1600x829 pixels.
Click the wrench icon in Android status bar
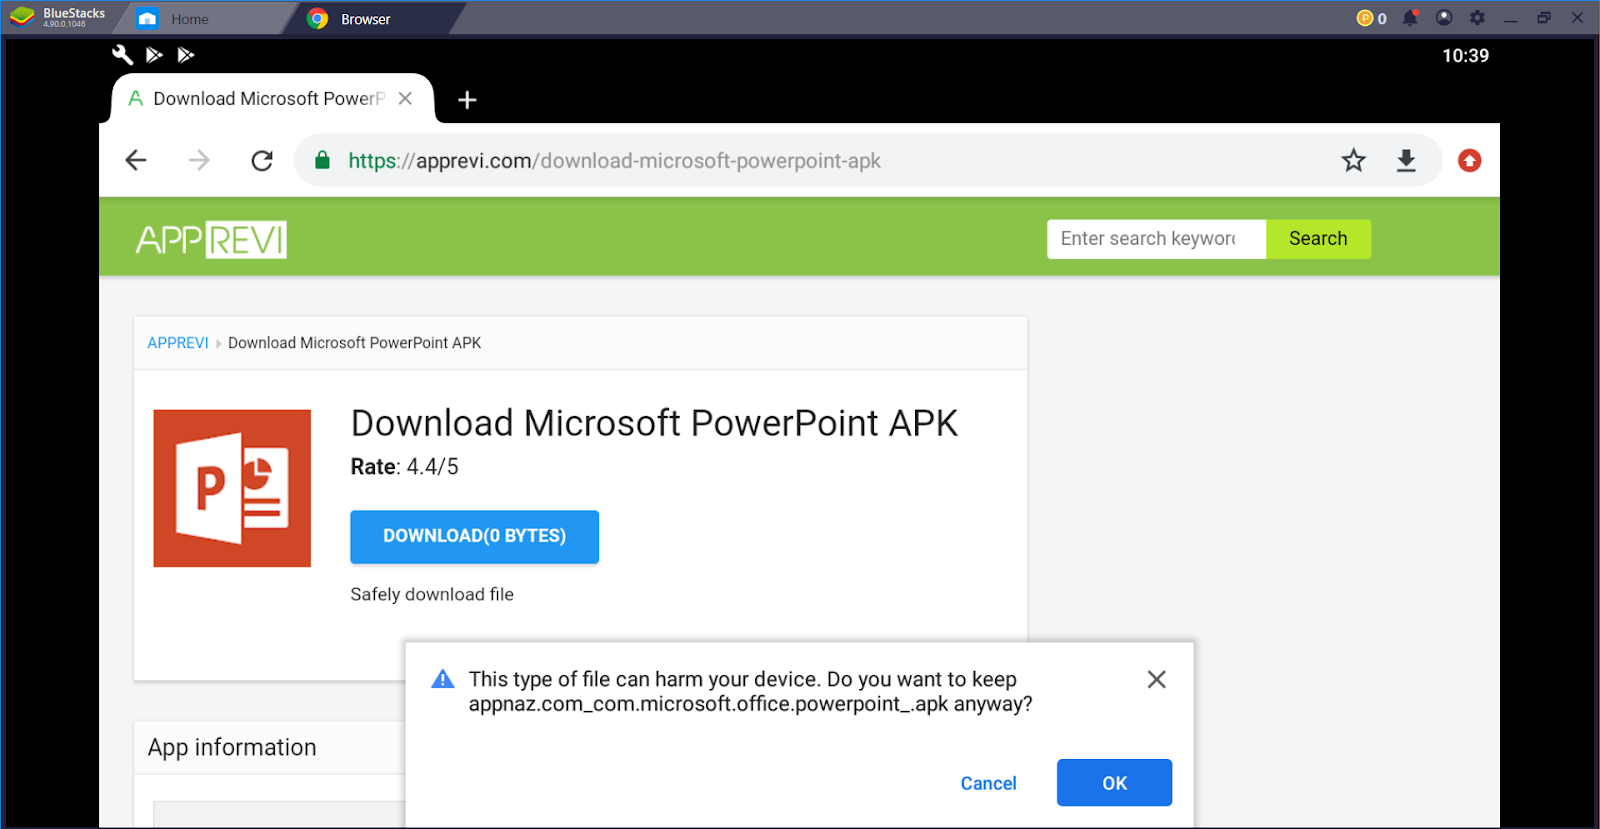coord(122,55)
